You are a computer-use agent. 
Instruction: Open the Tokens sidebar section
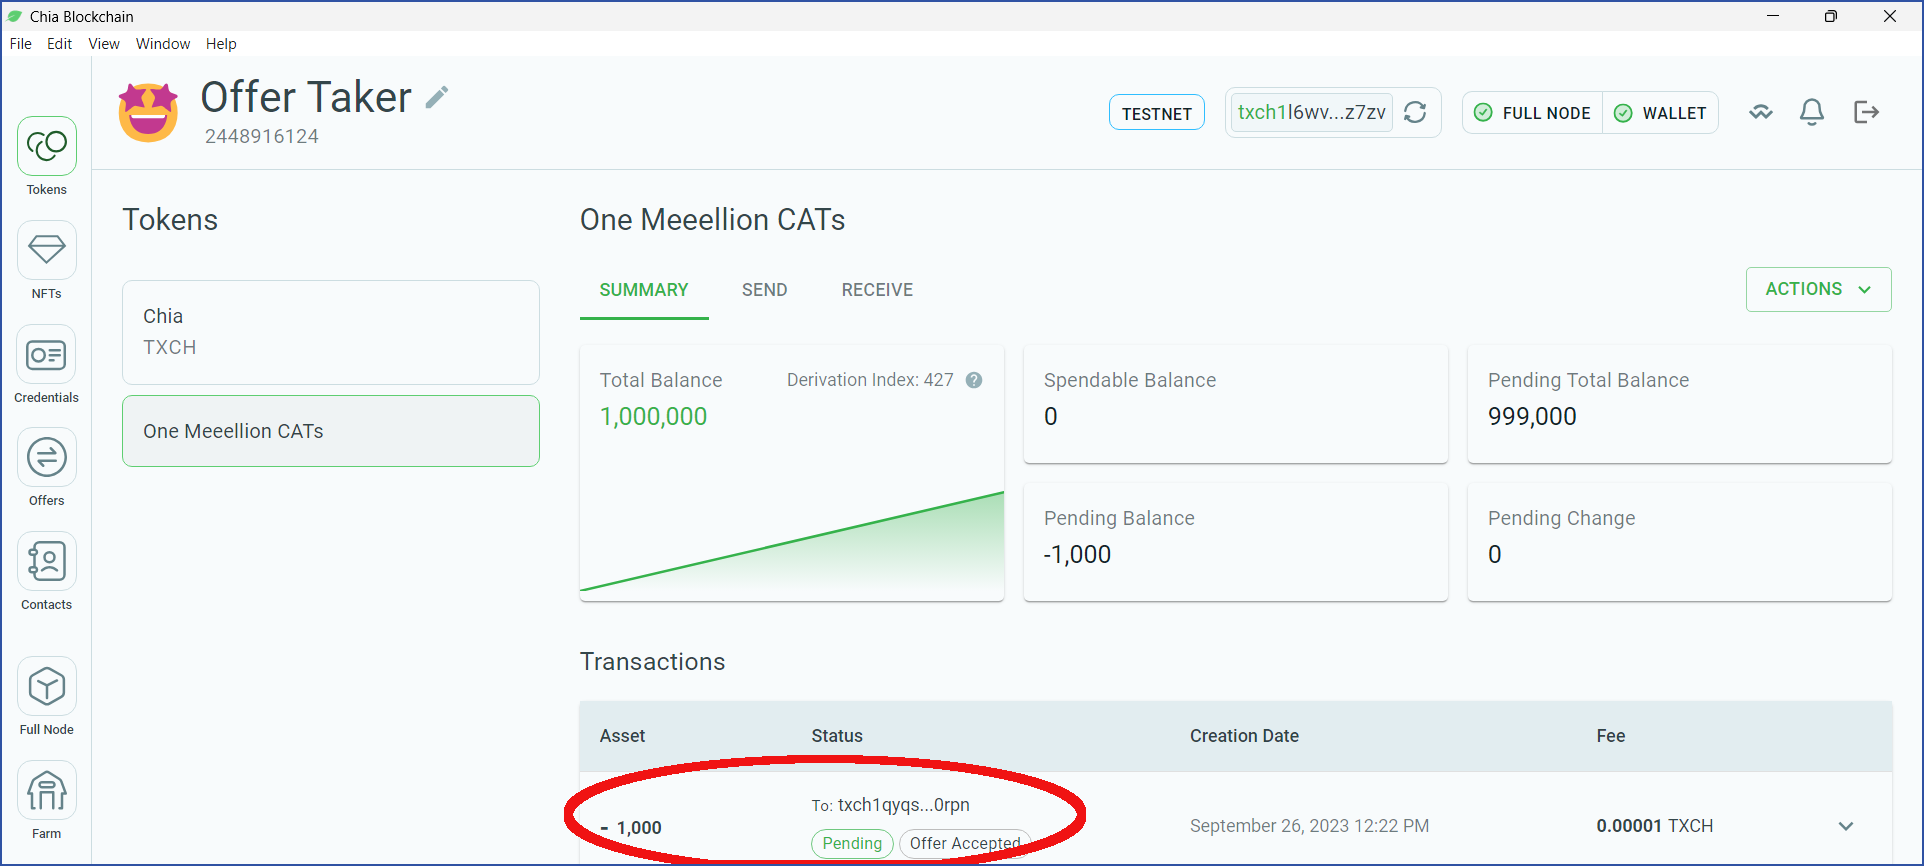click(46, 156)
